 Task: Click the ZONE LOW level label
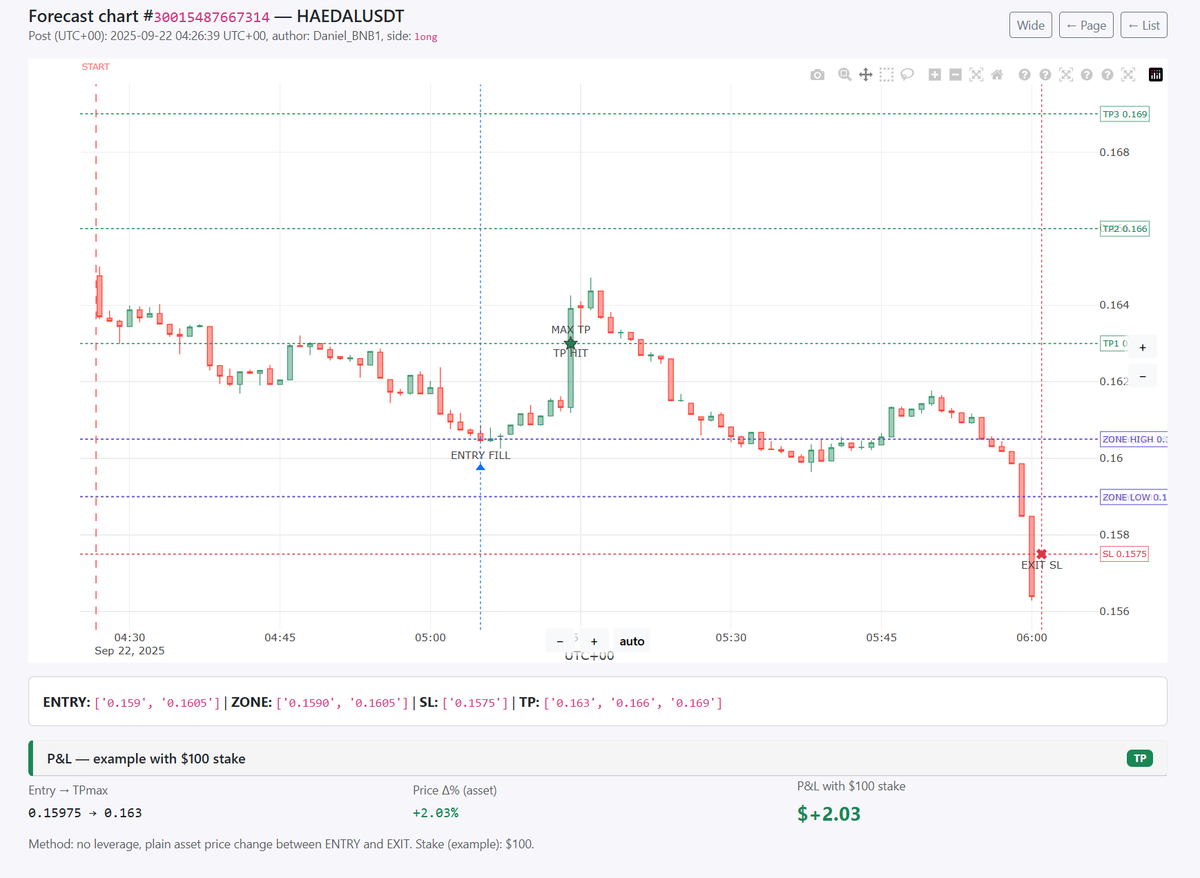1133,497
